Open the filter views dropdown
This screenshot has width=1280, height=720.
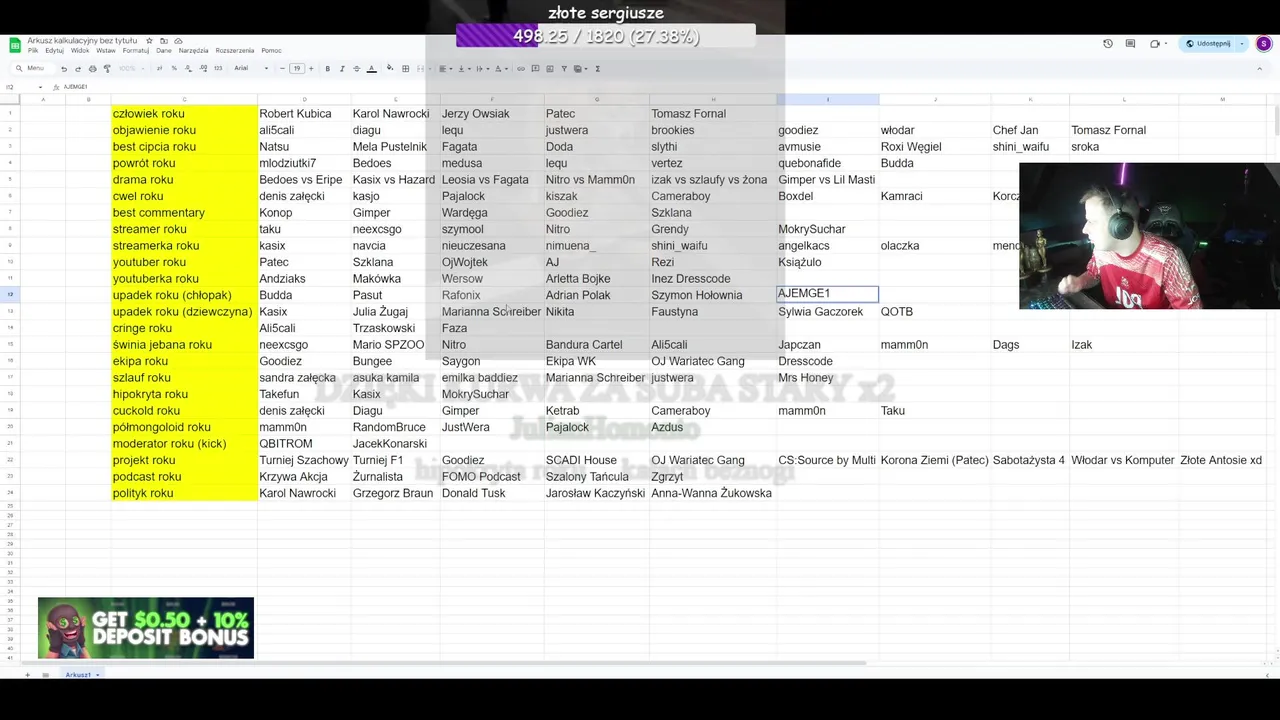[x=580, y=69]
